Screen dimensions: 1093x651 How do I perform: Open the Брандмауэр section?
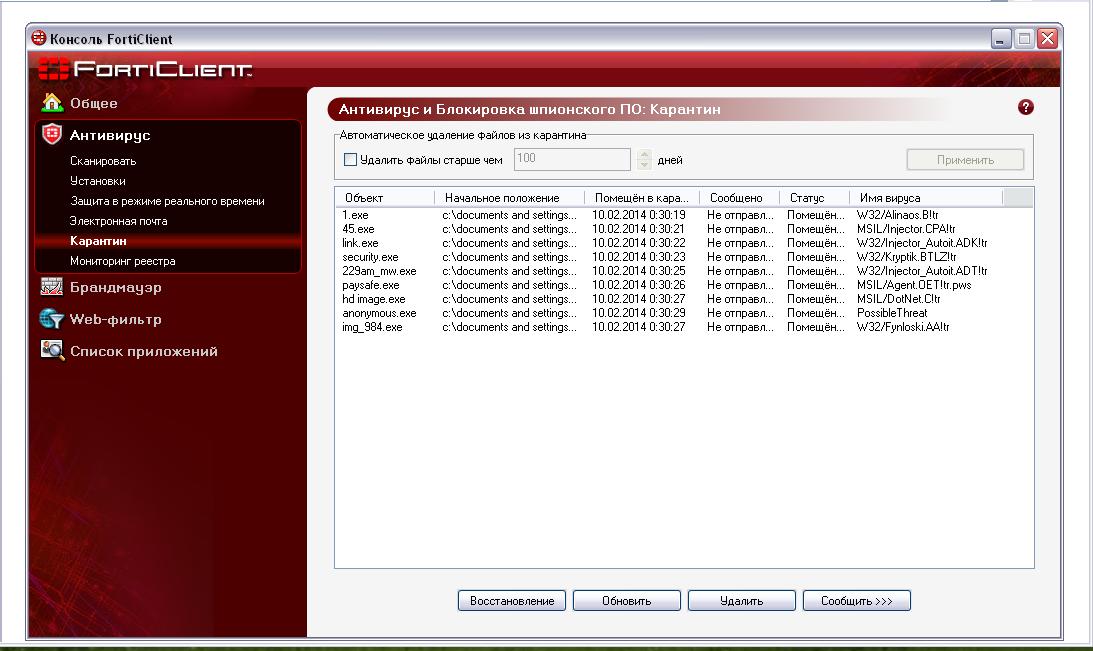[x=116, y=287]
